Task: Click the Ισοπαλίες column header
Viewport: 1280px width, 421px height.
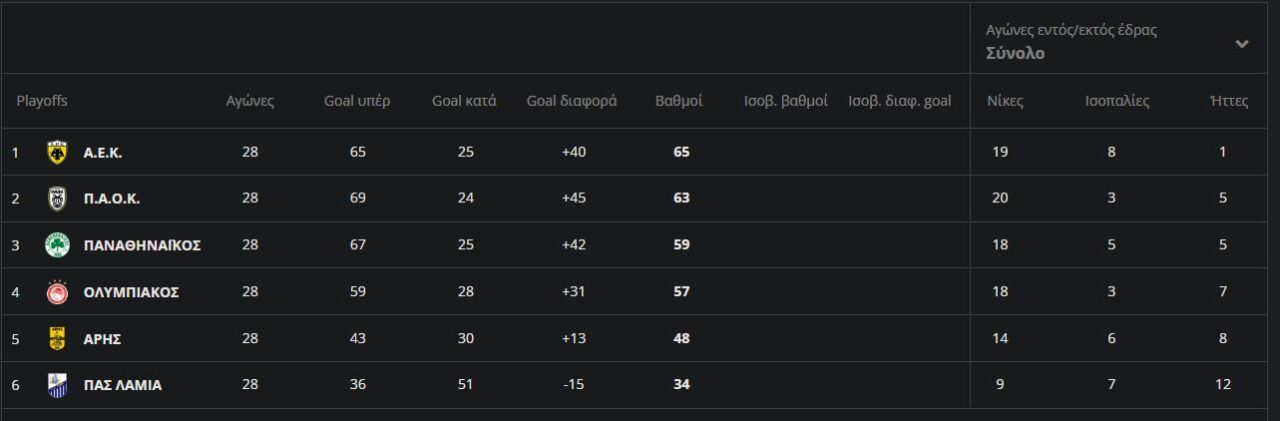Action: (x=1117, y=101)
